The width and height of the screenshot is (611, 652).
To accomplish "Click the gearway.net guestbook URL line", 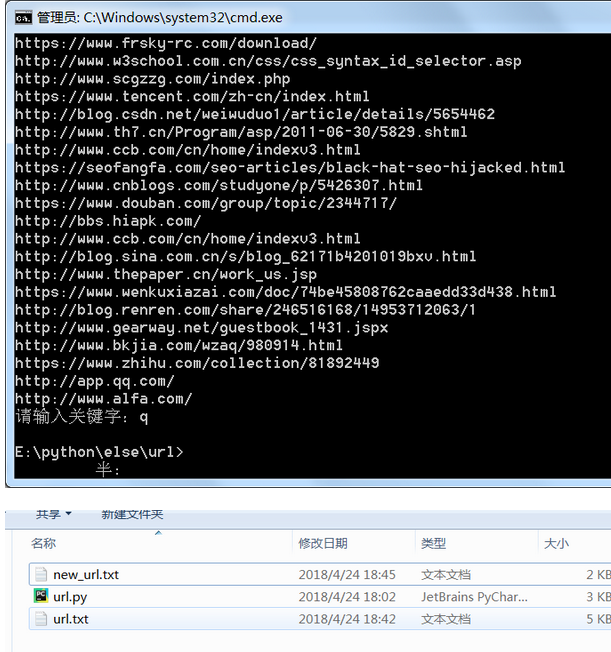I will click(201, 328).
